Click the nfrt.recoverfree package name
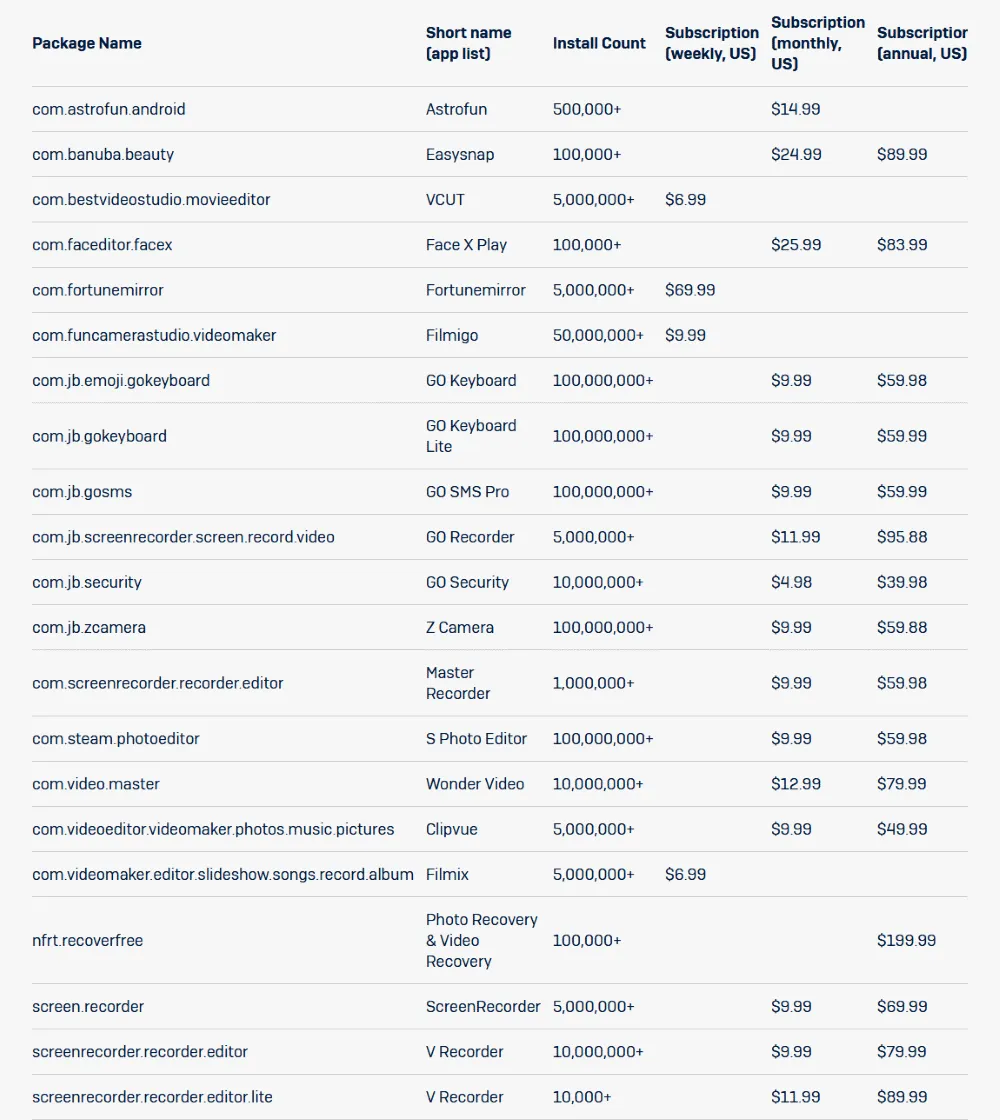Viewport: 1000px width, 1120px height. pos(88,940)
